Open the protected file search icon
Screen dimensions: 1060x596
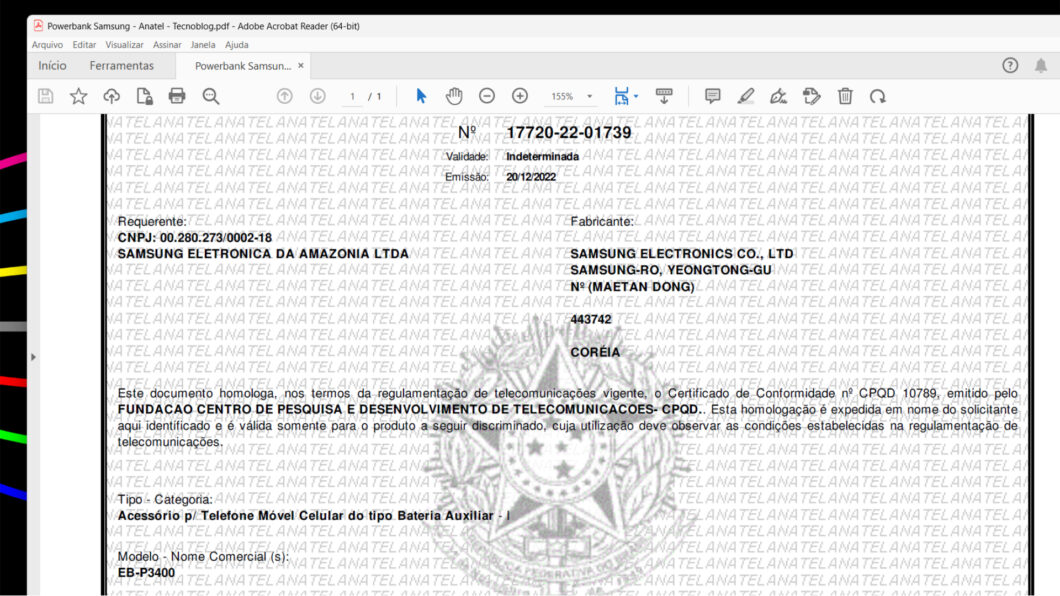coord(144,96)
